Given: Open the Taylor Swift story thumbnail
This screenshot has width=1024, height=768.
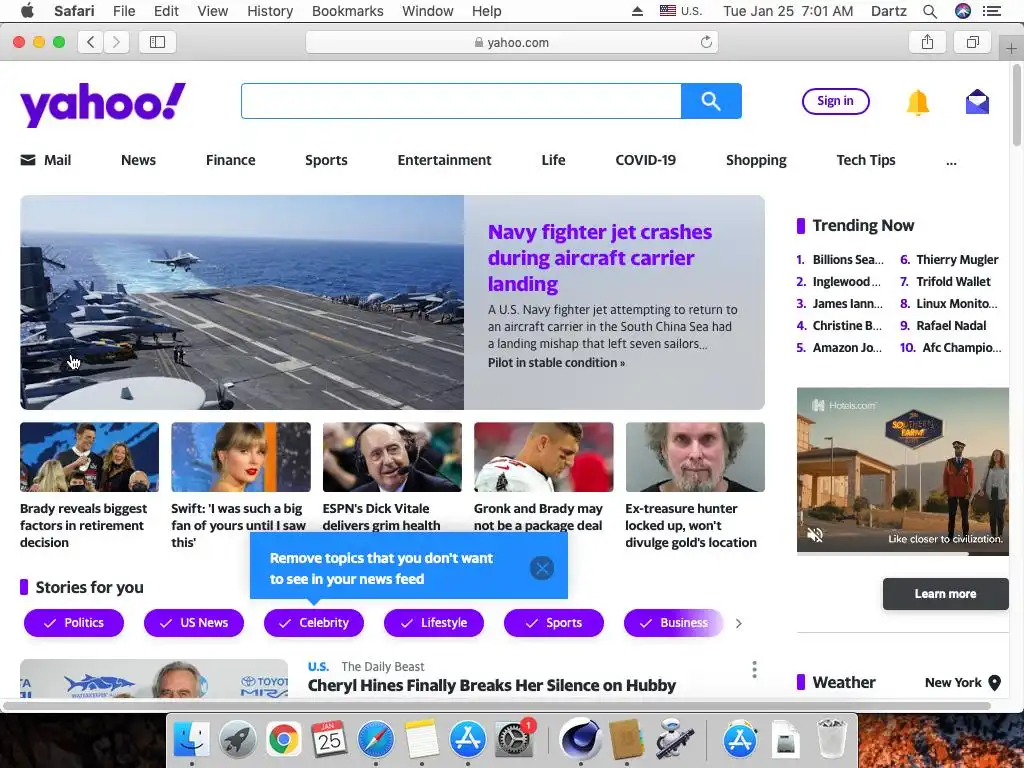Looking at the screenshot, I should (241, 457).
